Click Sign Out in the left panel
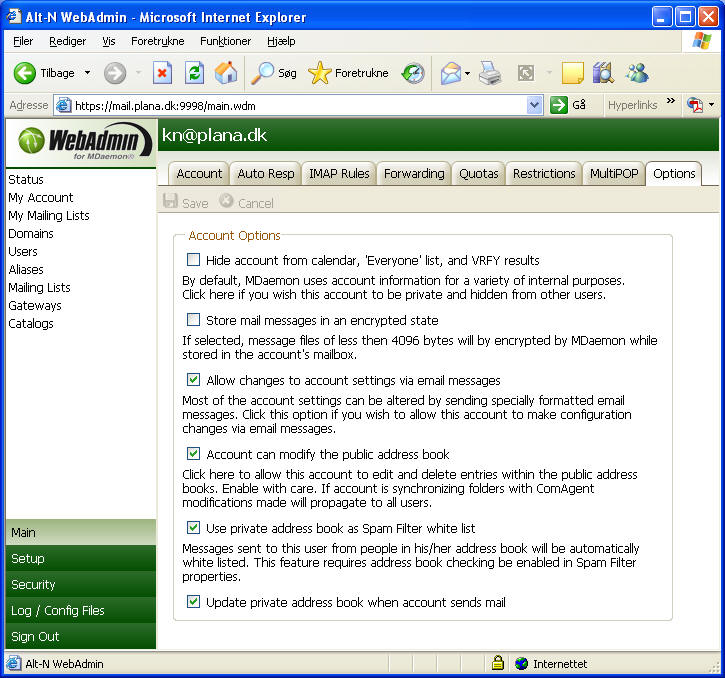Screen dimensions: 725x678 point(35,636)
